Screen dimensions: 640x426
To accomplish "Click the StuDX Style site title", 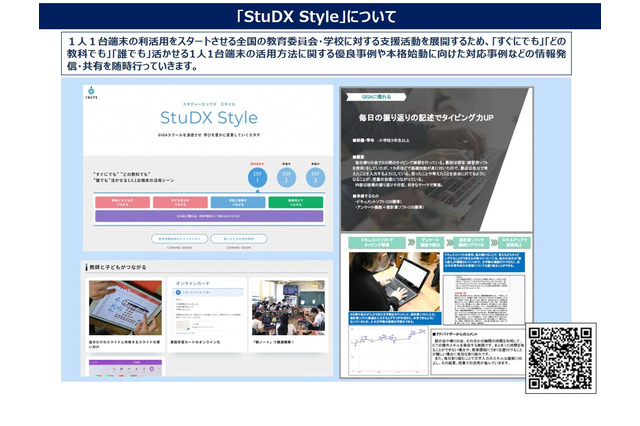I will (x=209, y=118).
